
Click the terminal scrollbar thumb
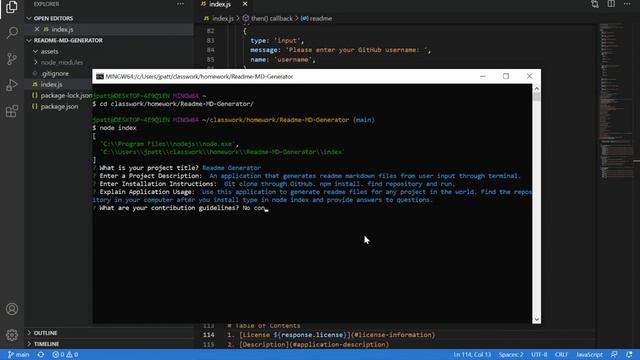(537, 96)
